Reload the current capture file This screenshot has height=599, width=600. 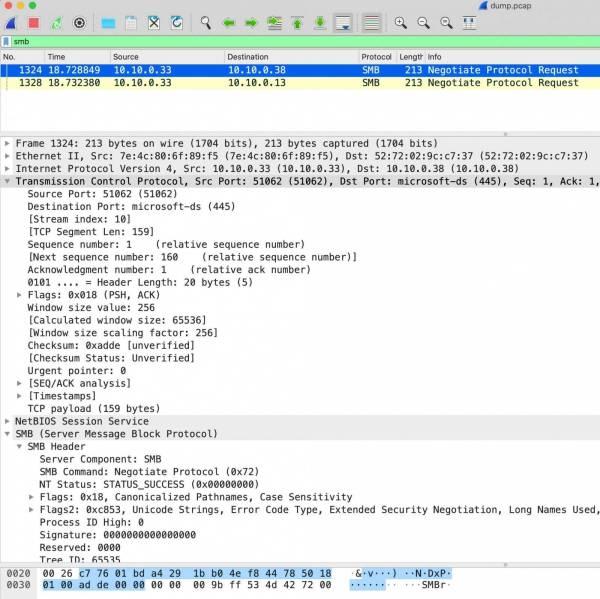coord(177,21)
